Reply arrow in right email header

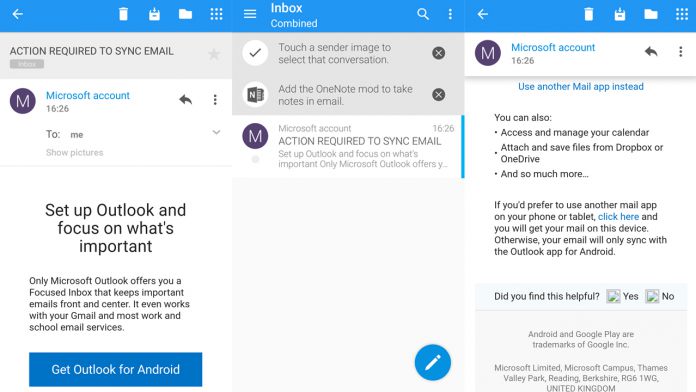point(651,51)
